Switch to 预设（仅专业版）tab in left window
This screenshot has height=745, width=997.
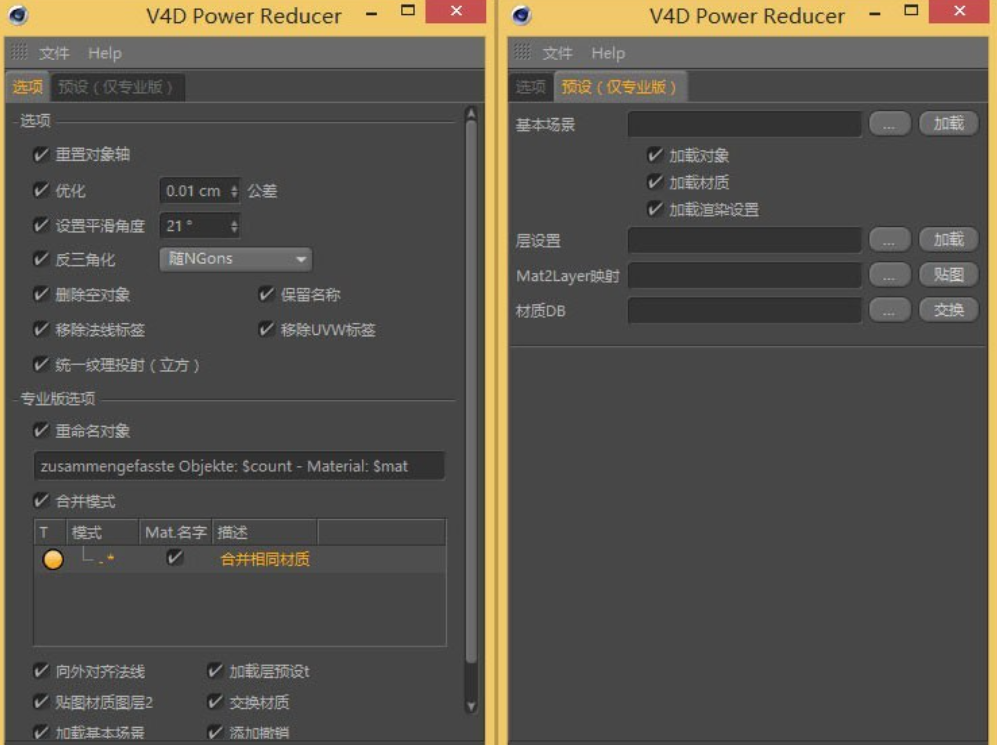tap(116, 87)
